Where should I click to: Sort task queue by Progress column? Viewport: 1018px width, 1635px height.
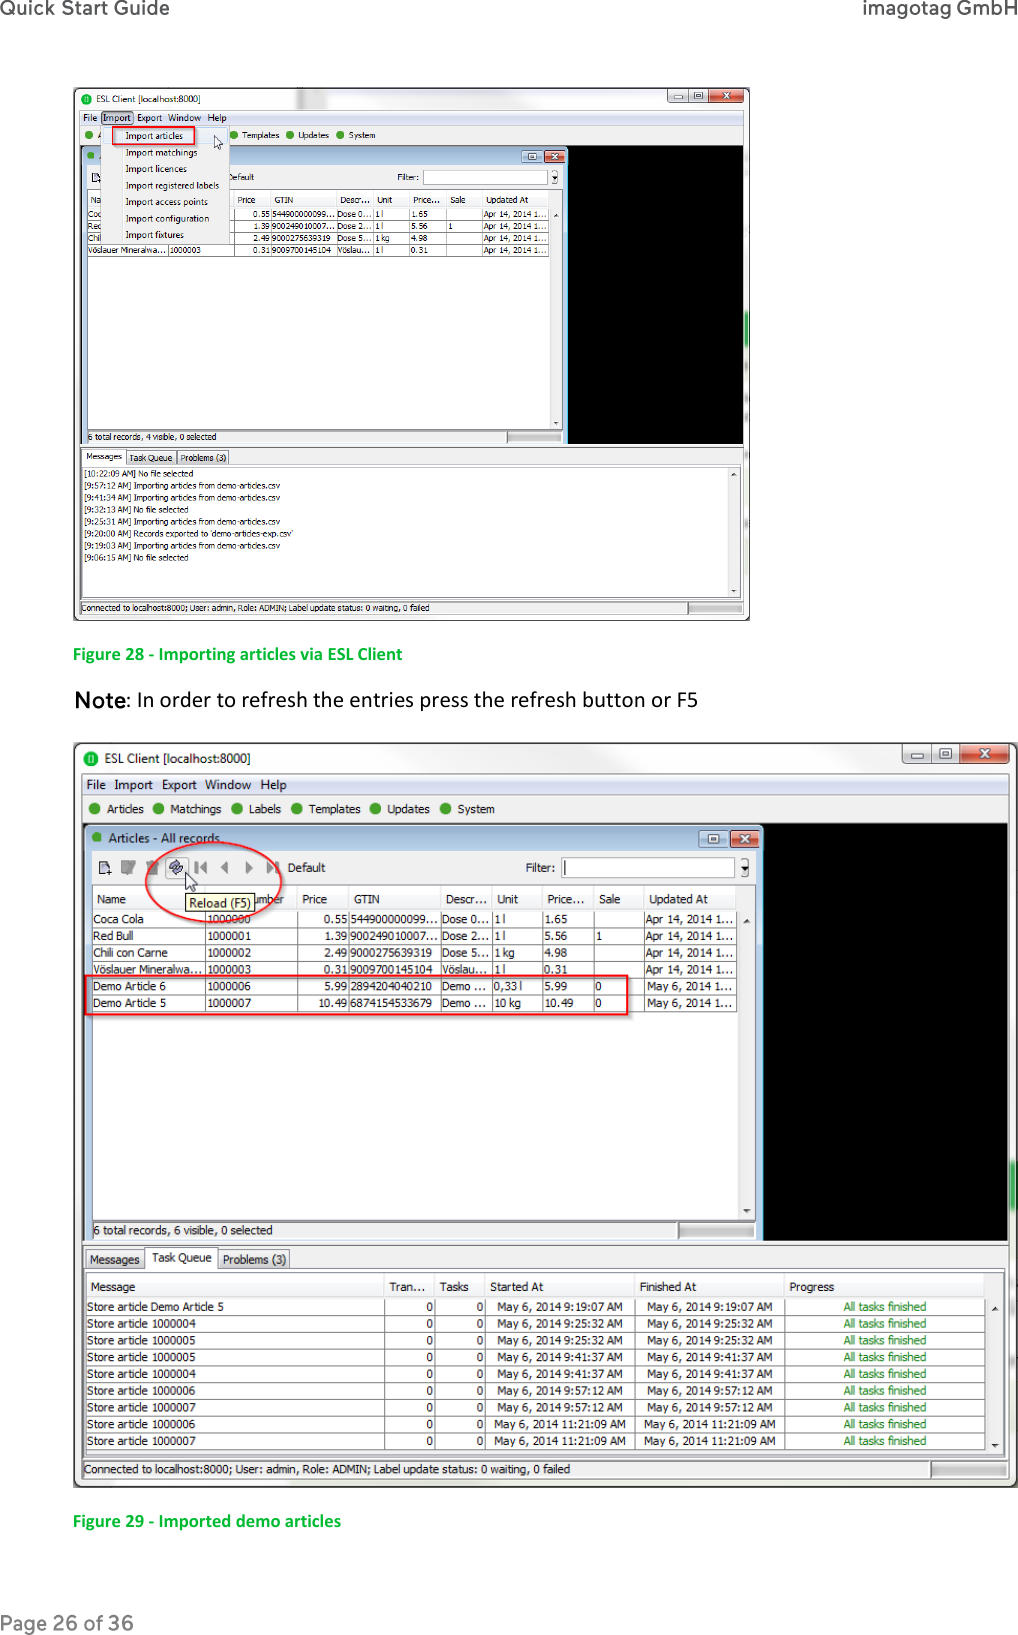884,1287
